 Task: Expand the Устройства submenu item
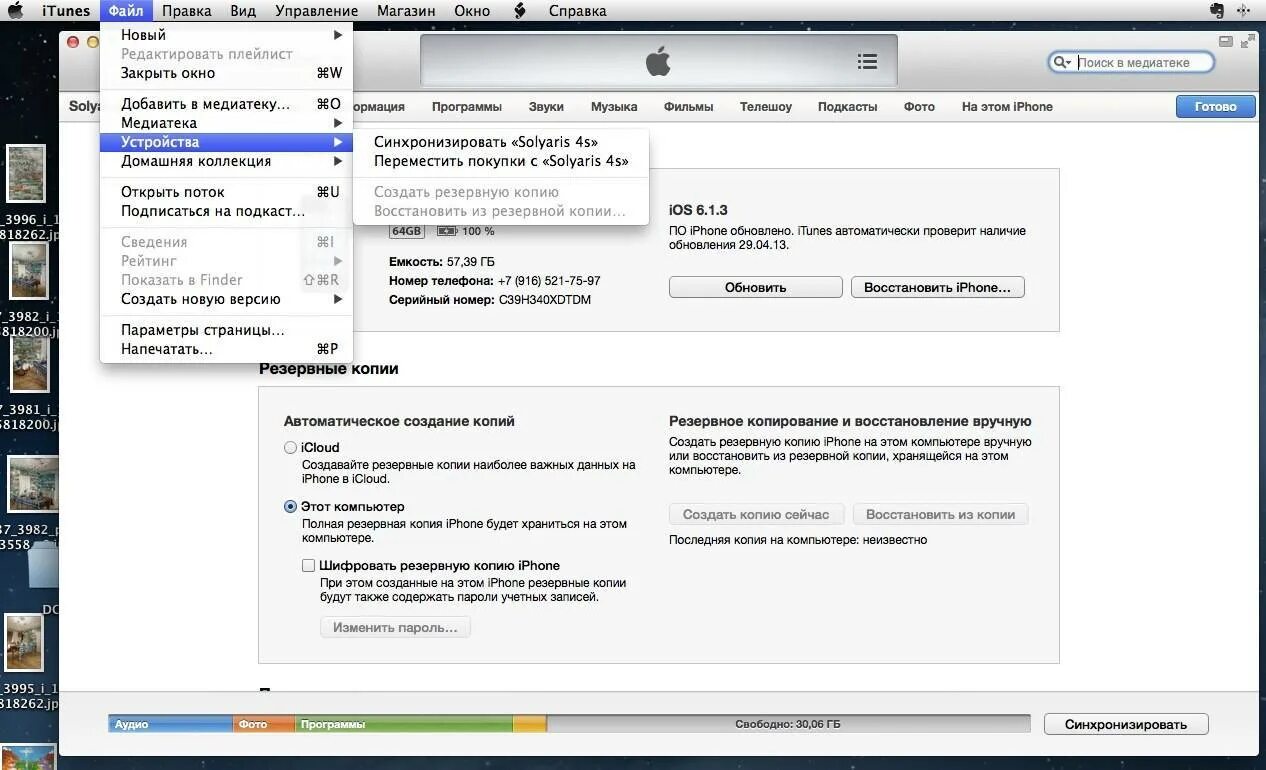226,142
